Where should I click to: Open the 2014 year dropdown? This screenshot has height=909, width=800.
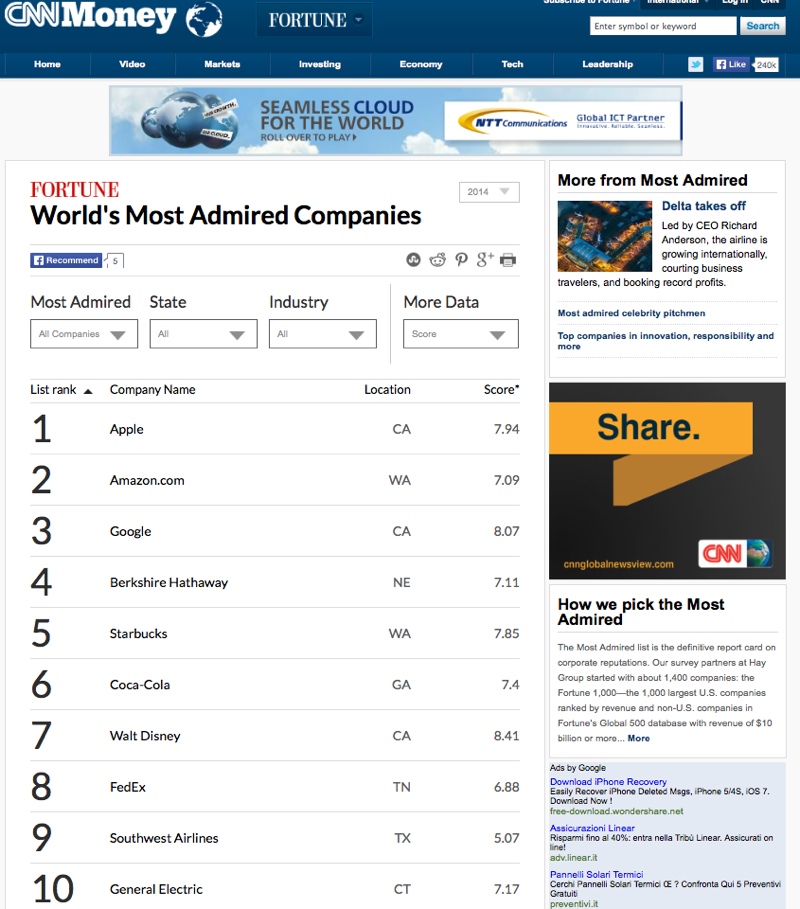489,192
